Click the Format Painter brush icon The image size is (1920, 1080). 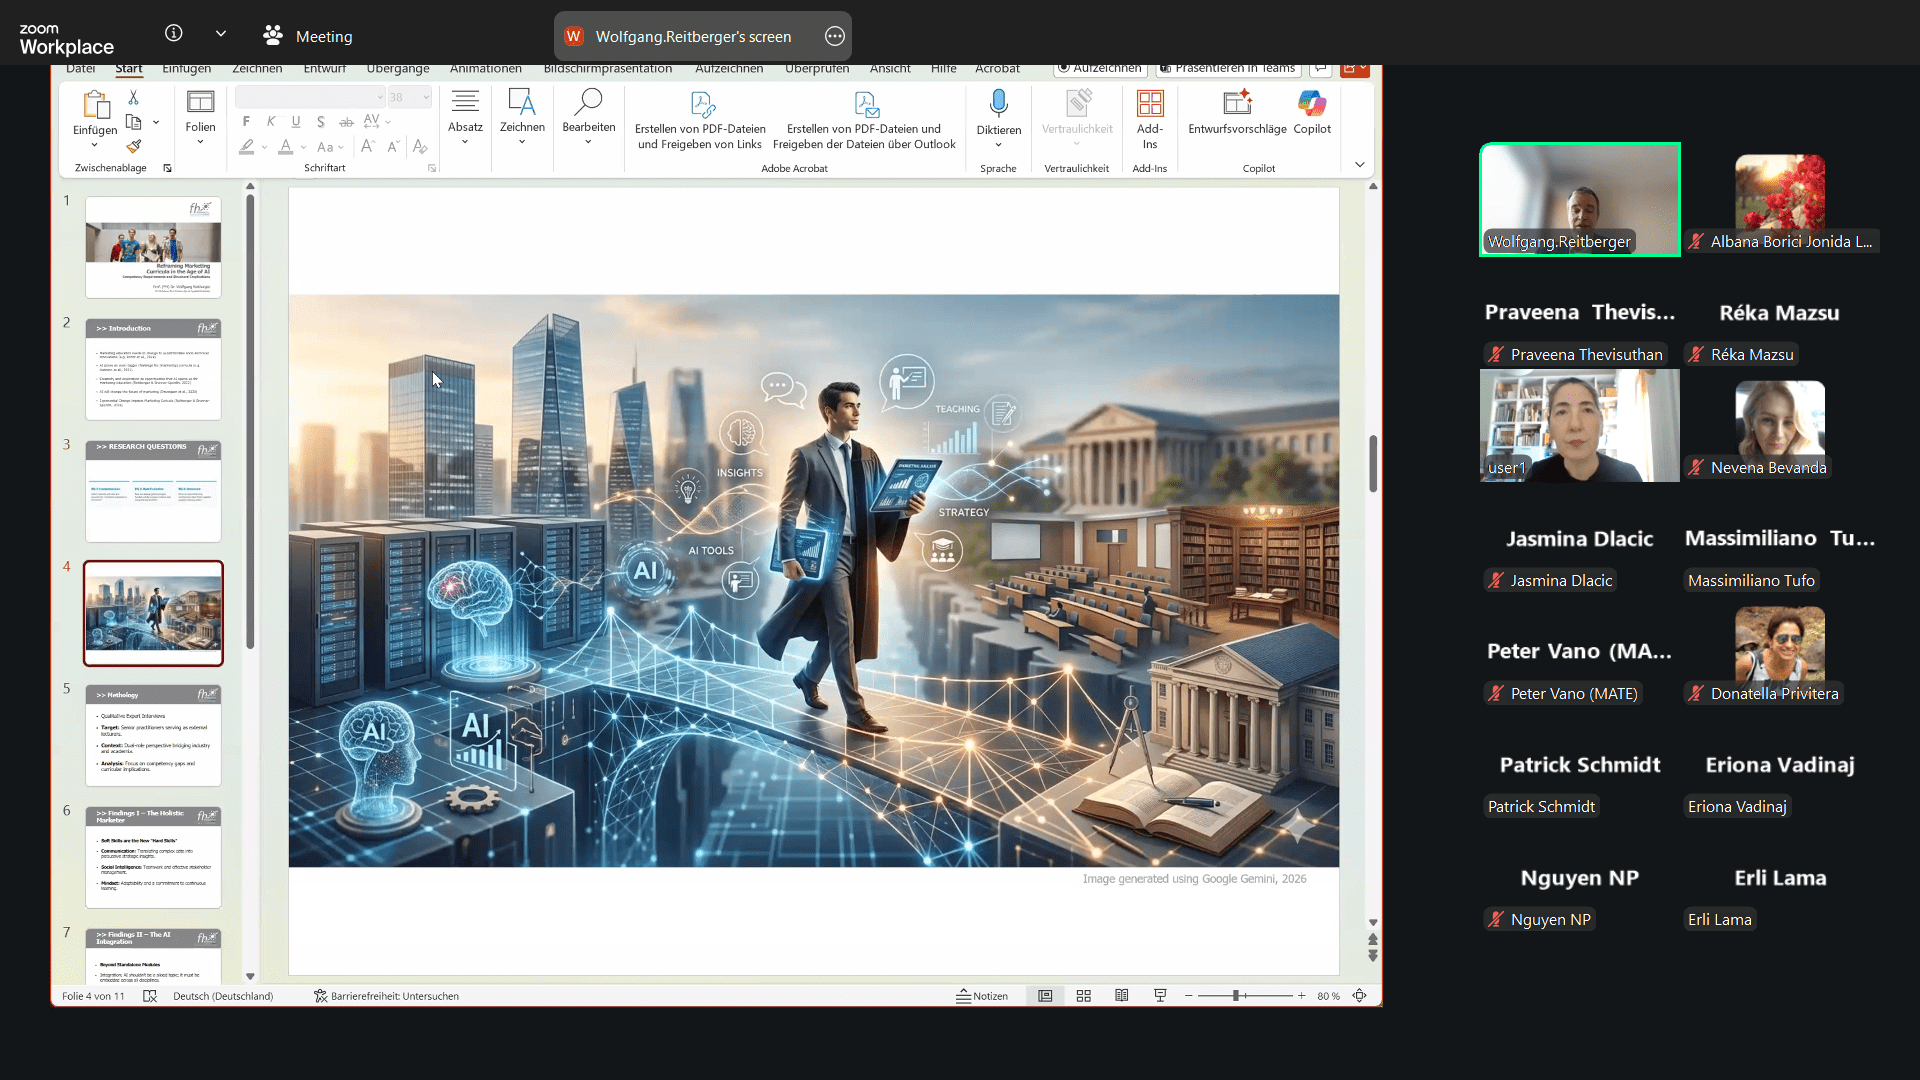point(133,146)
